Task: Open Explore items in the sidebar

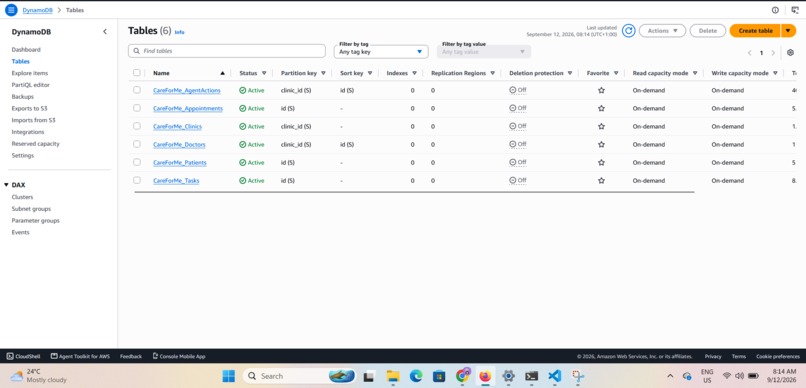Action: point(30,73)
